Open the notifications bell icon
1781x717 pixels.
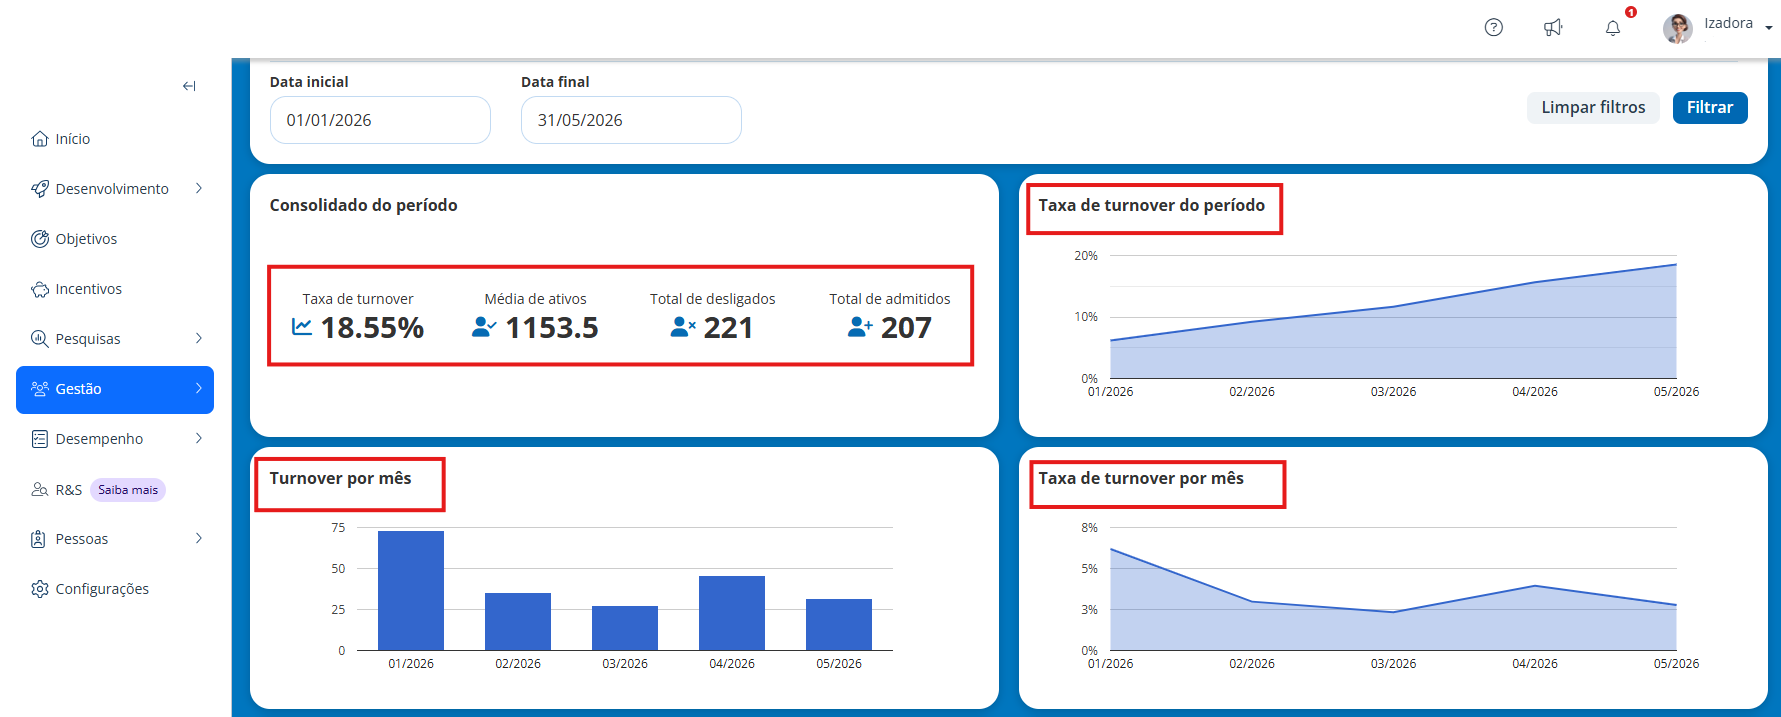point(1613,28)
